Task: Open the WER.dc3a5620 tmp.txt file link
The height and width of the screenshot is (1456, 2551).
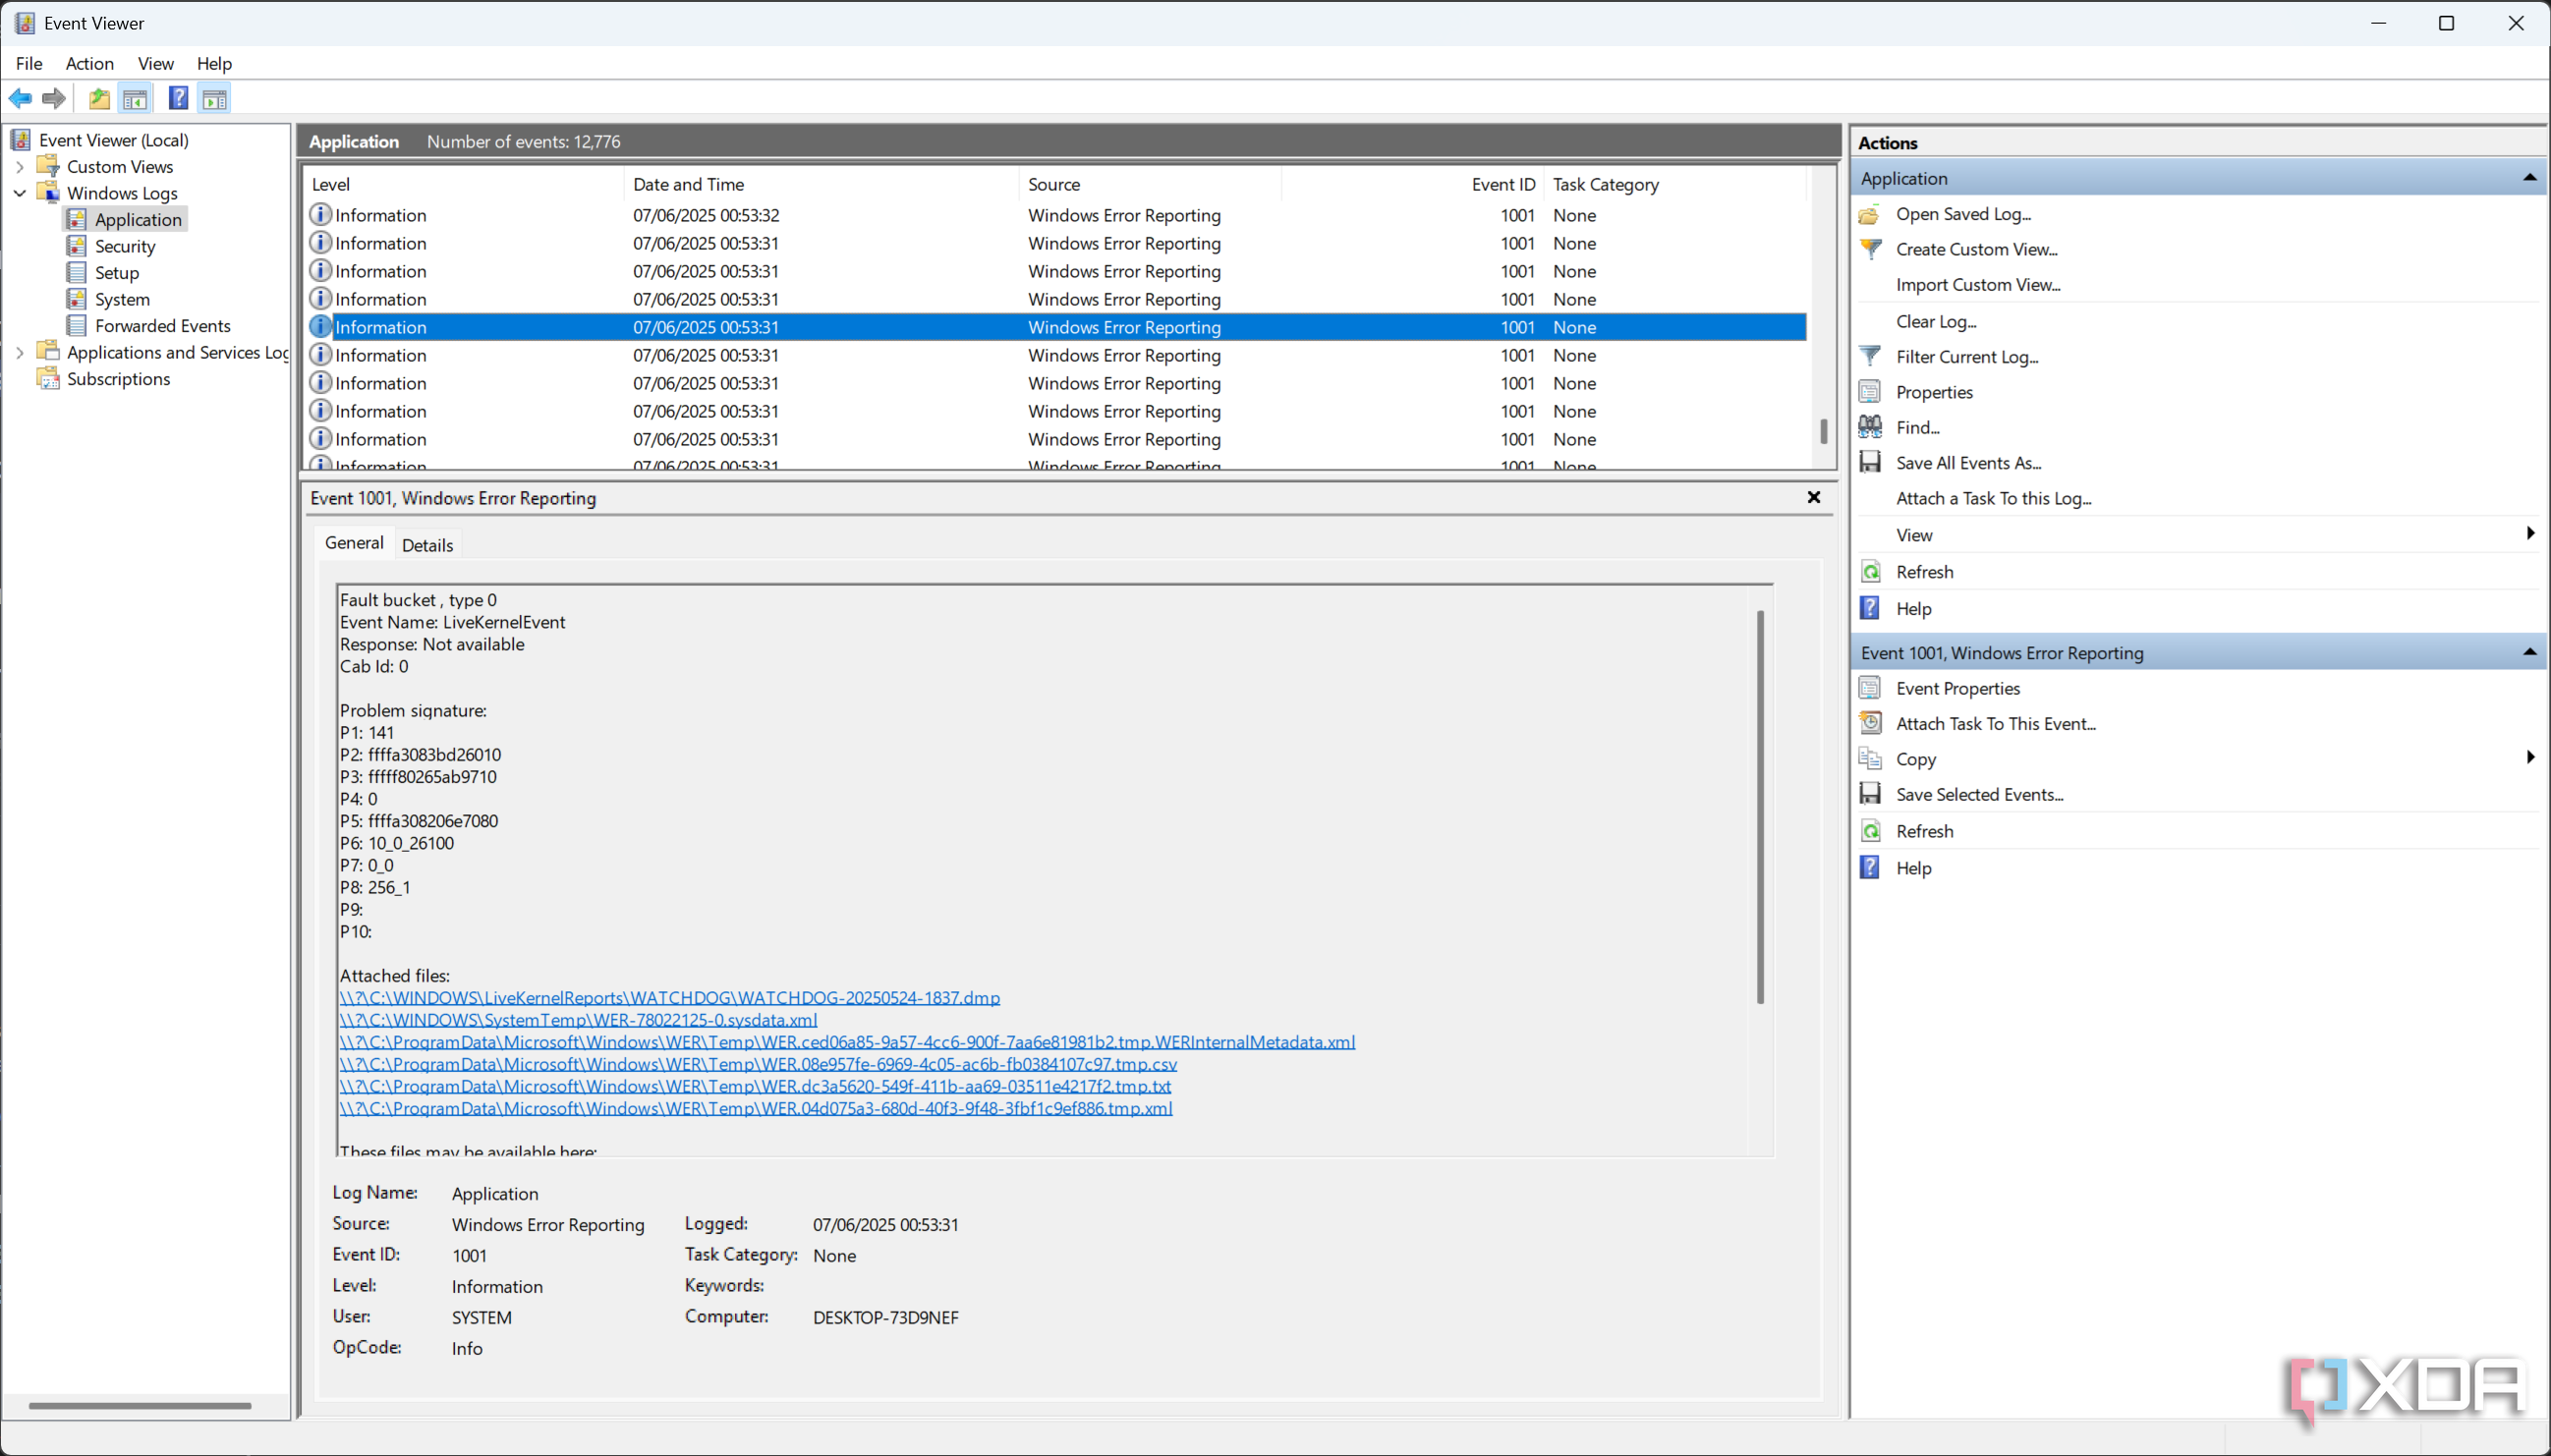Action: pyautogui.click(x=755, y=1085)
